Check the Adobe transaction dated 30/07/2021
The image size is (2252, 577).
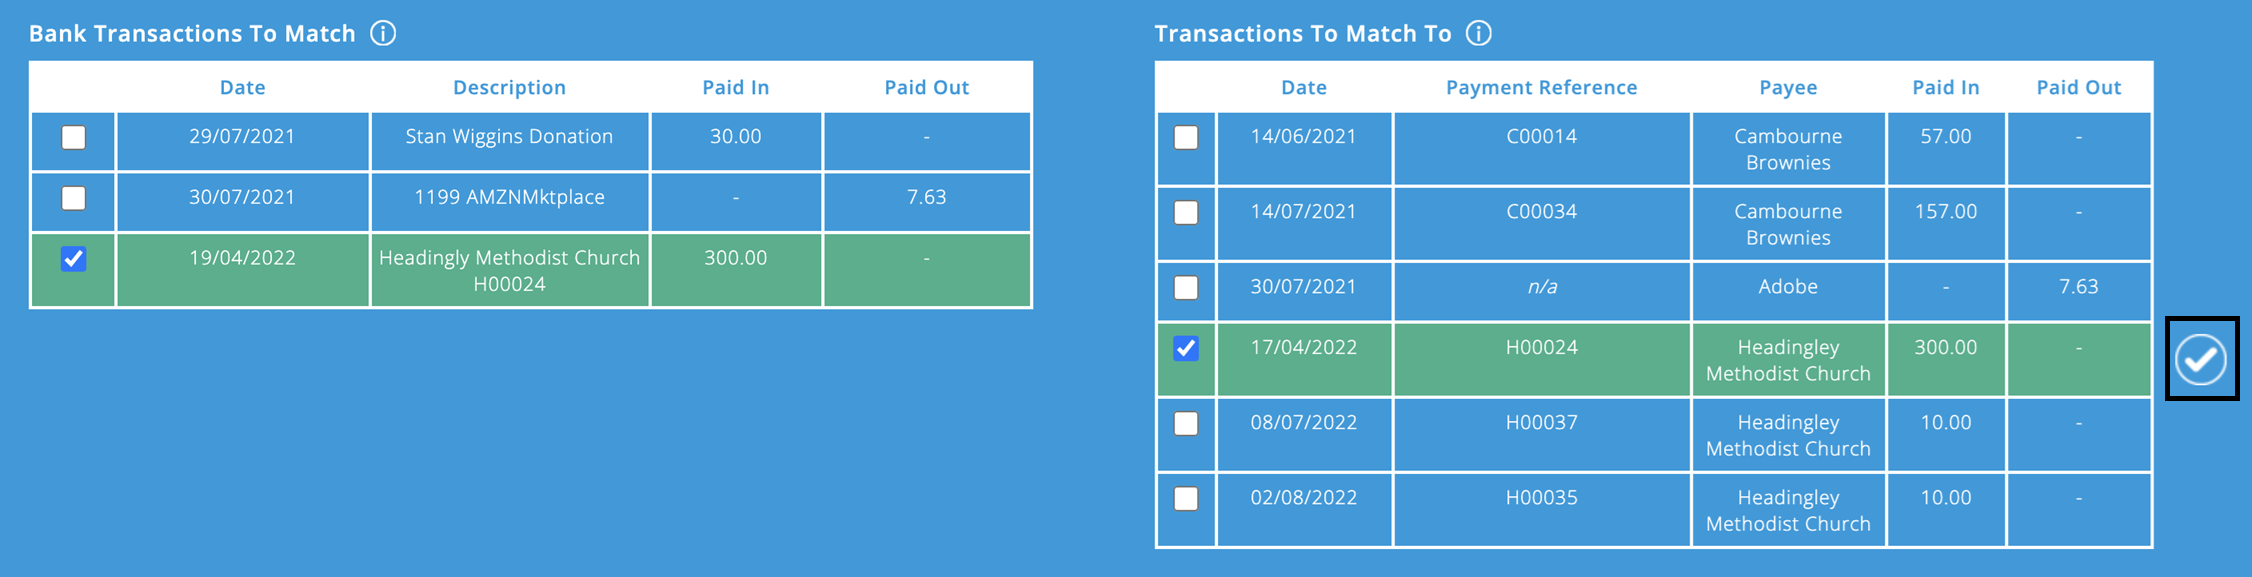1185,288
